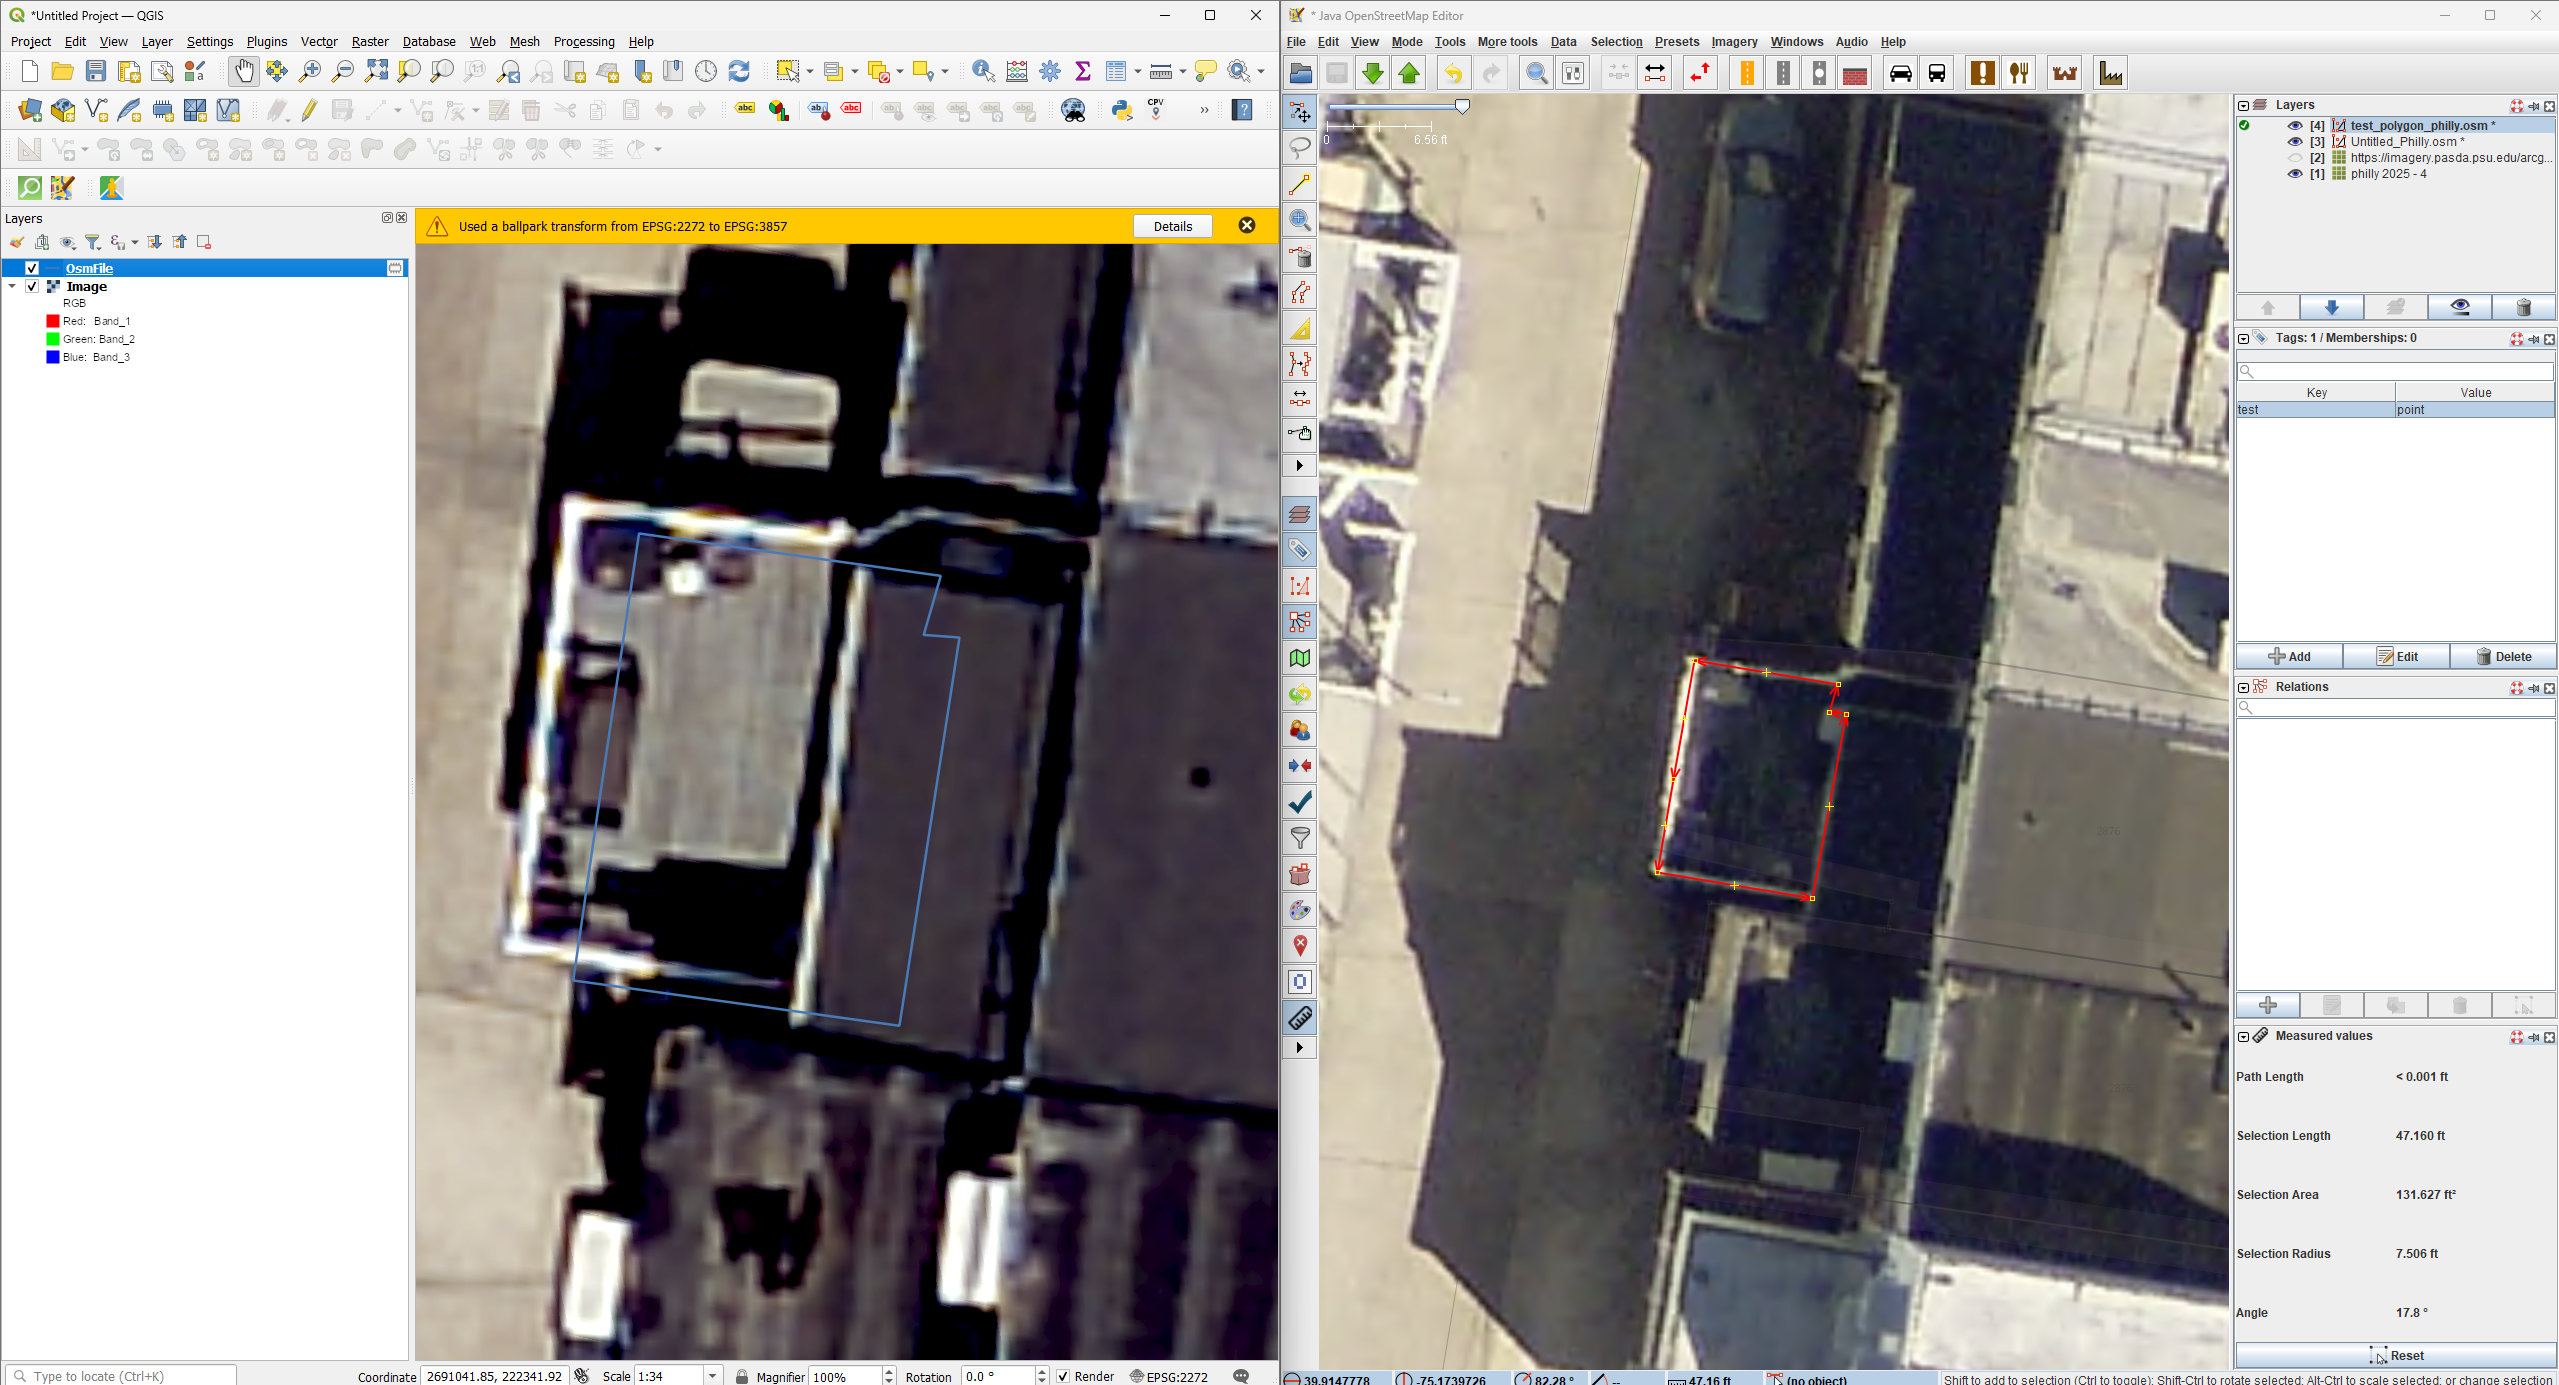Collapse the Measured values panel
Screen dimensions: 2559x1385
(x=2243, y=1037)
